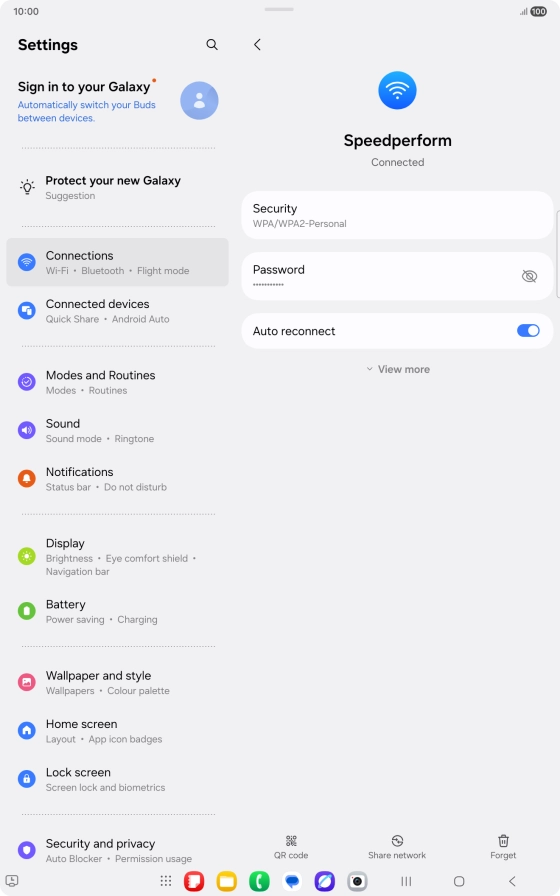Image resolution: width=560 pixels, height=896 pixels.
Task: Open Sound settings
Action: click(x=117, y=430)
